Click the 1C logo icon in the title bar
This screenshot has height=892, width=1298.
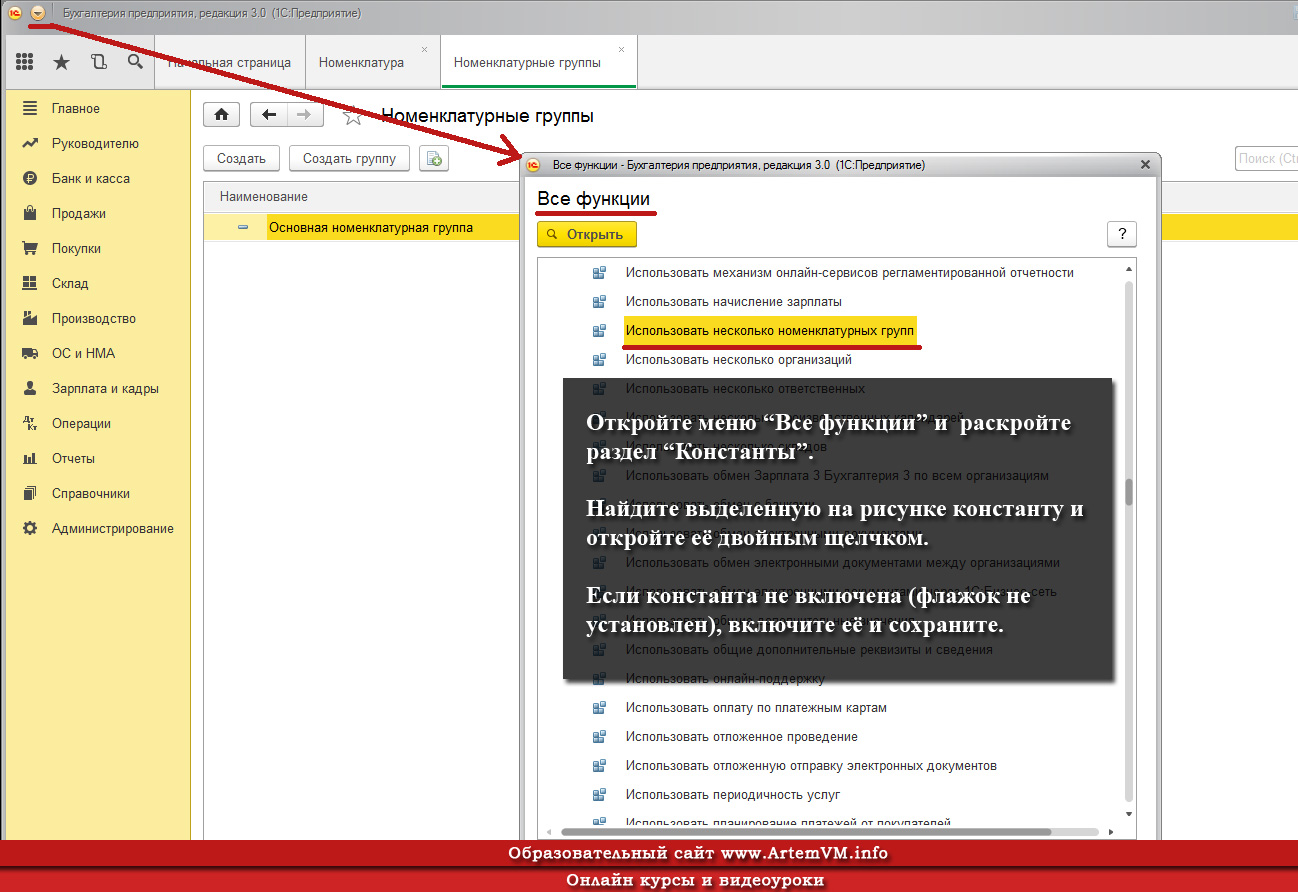pyautogui.click(x=15, y=13)
